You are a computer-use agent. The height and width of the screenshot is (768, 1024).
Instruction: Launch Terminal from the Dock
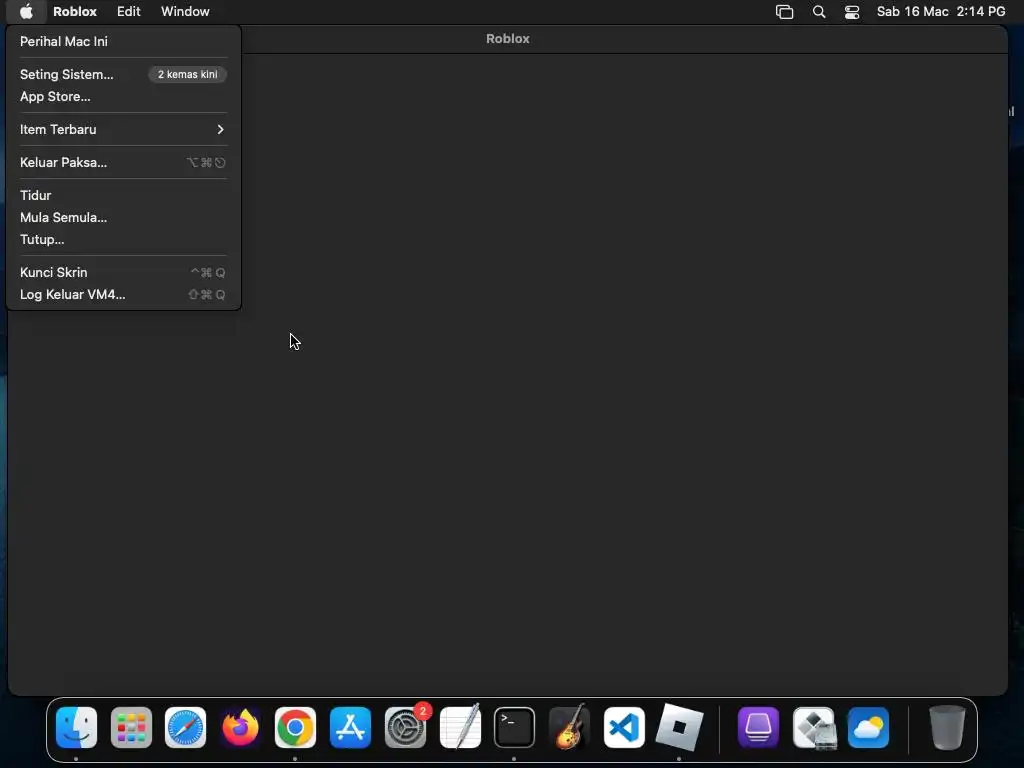pyautogui.click(x=515, y=728)
